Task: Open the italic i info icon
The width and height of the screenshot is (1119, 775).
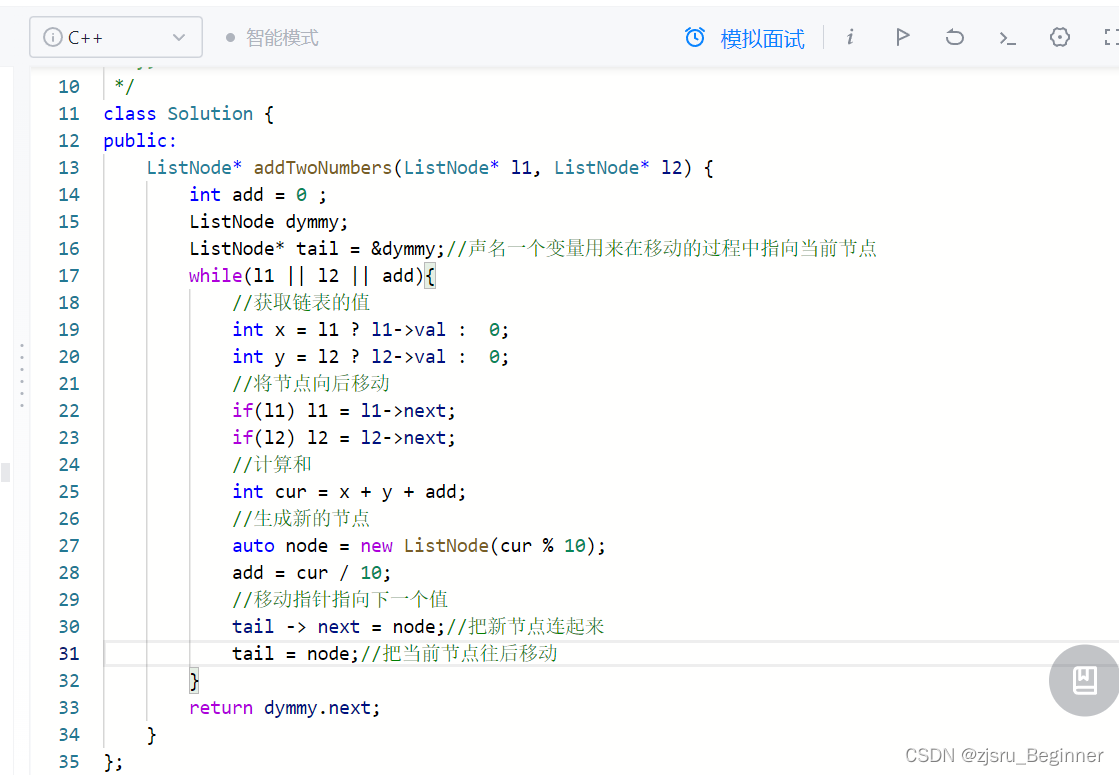Action: click(x=850, y=37)
